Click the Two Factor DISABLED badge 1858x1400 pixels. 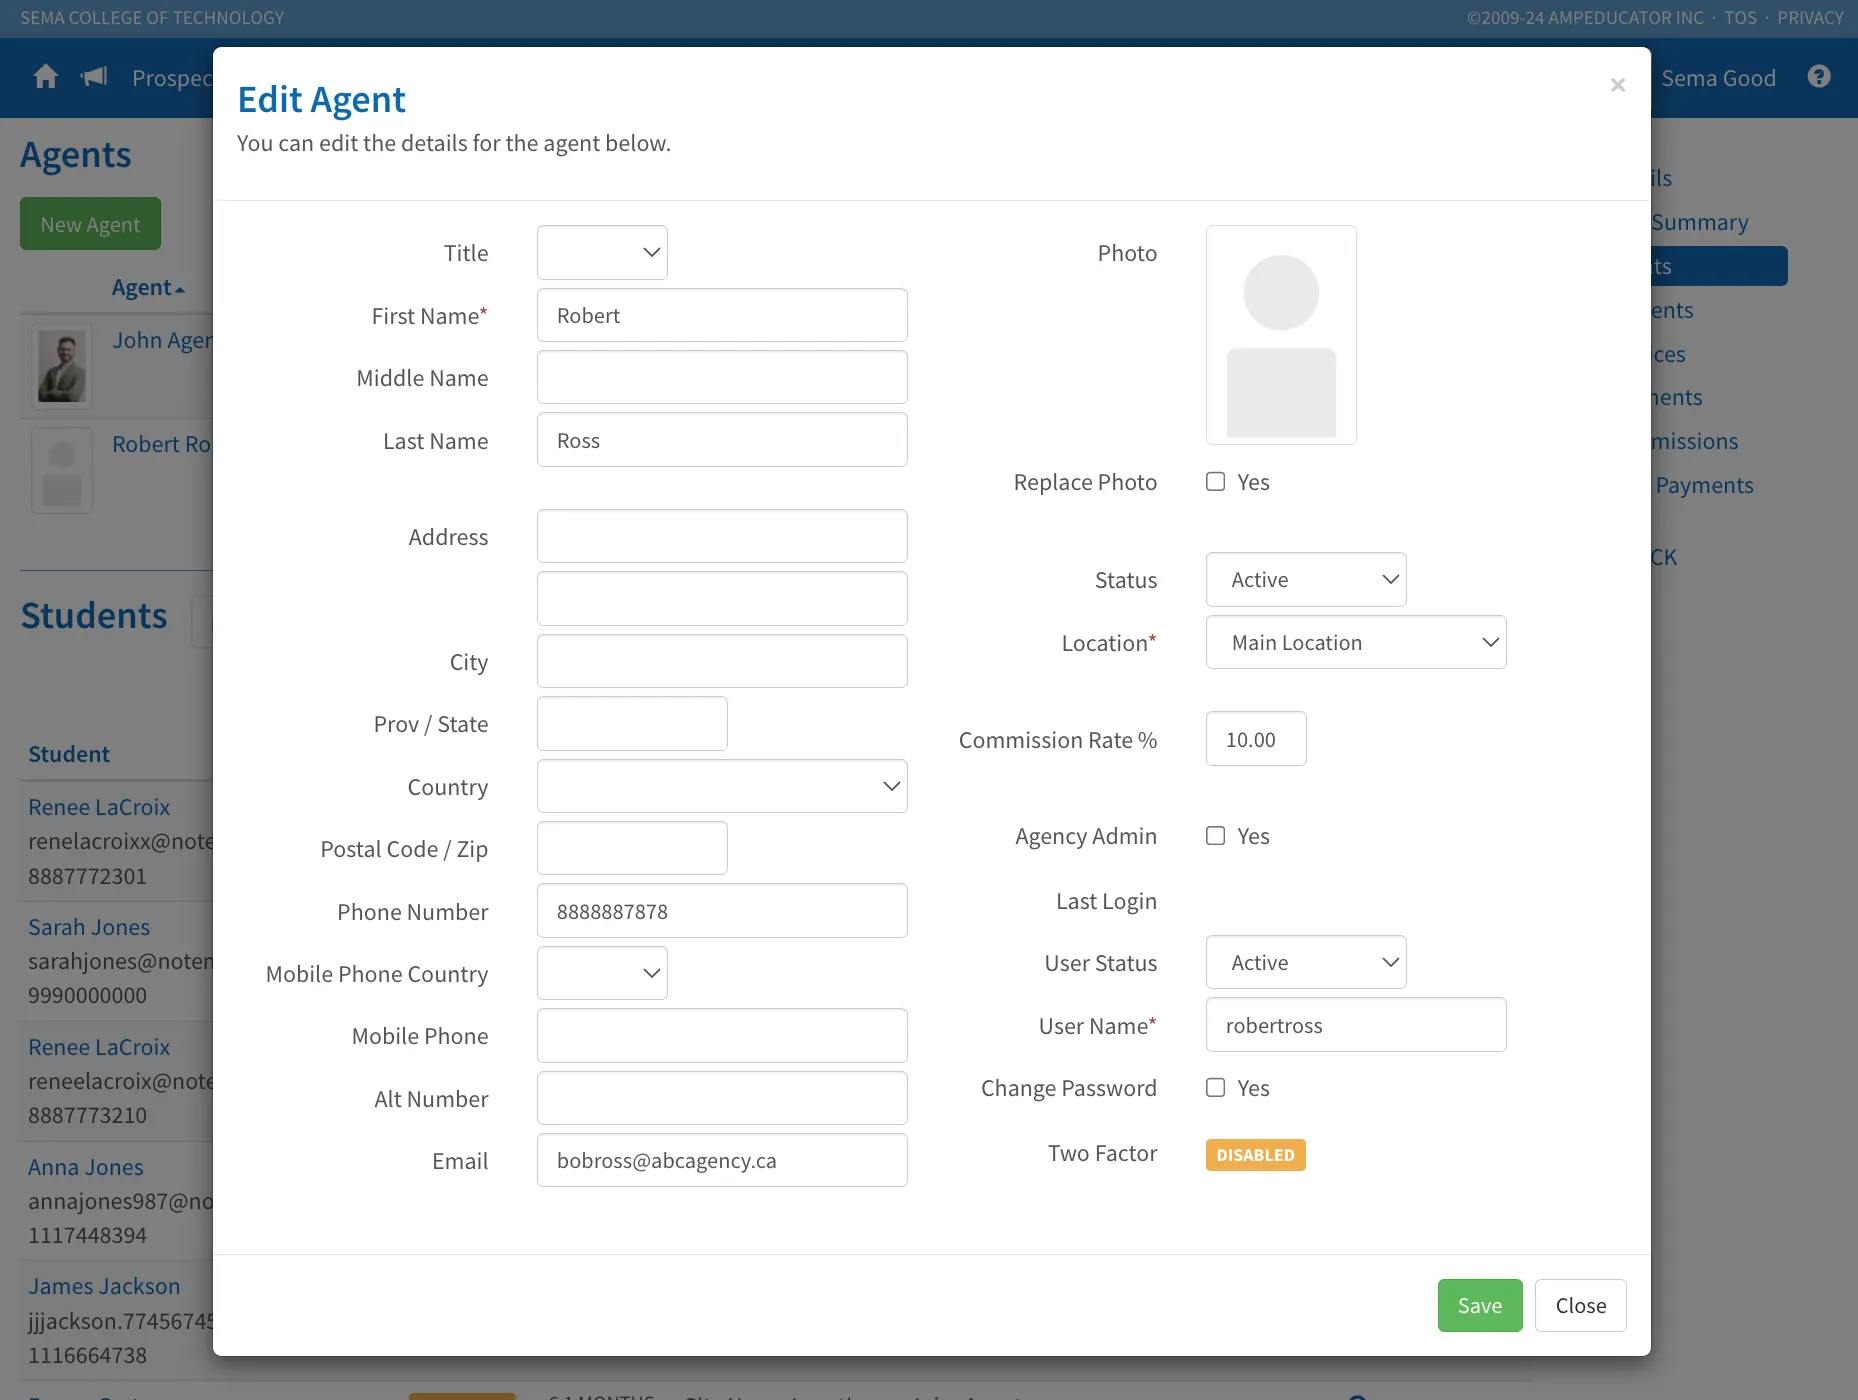tap(1256, 1155)
